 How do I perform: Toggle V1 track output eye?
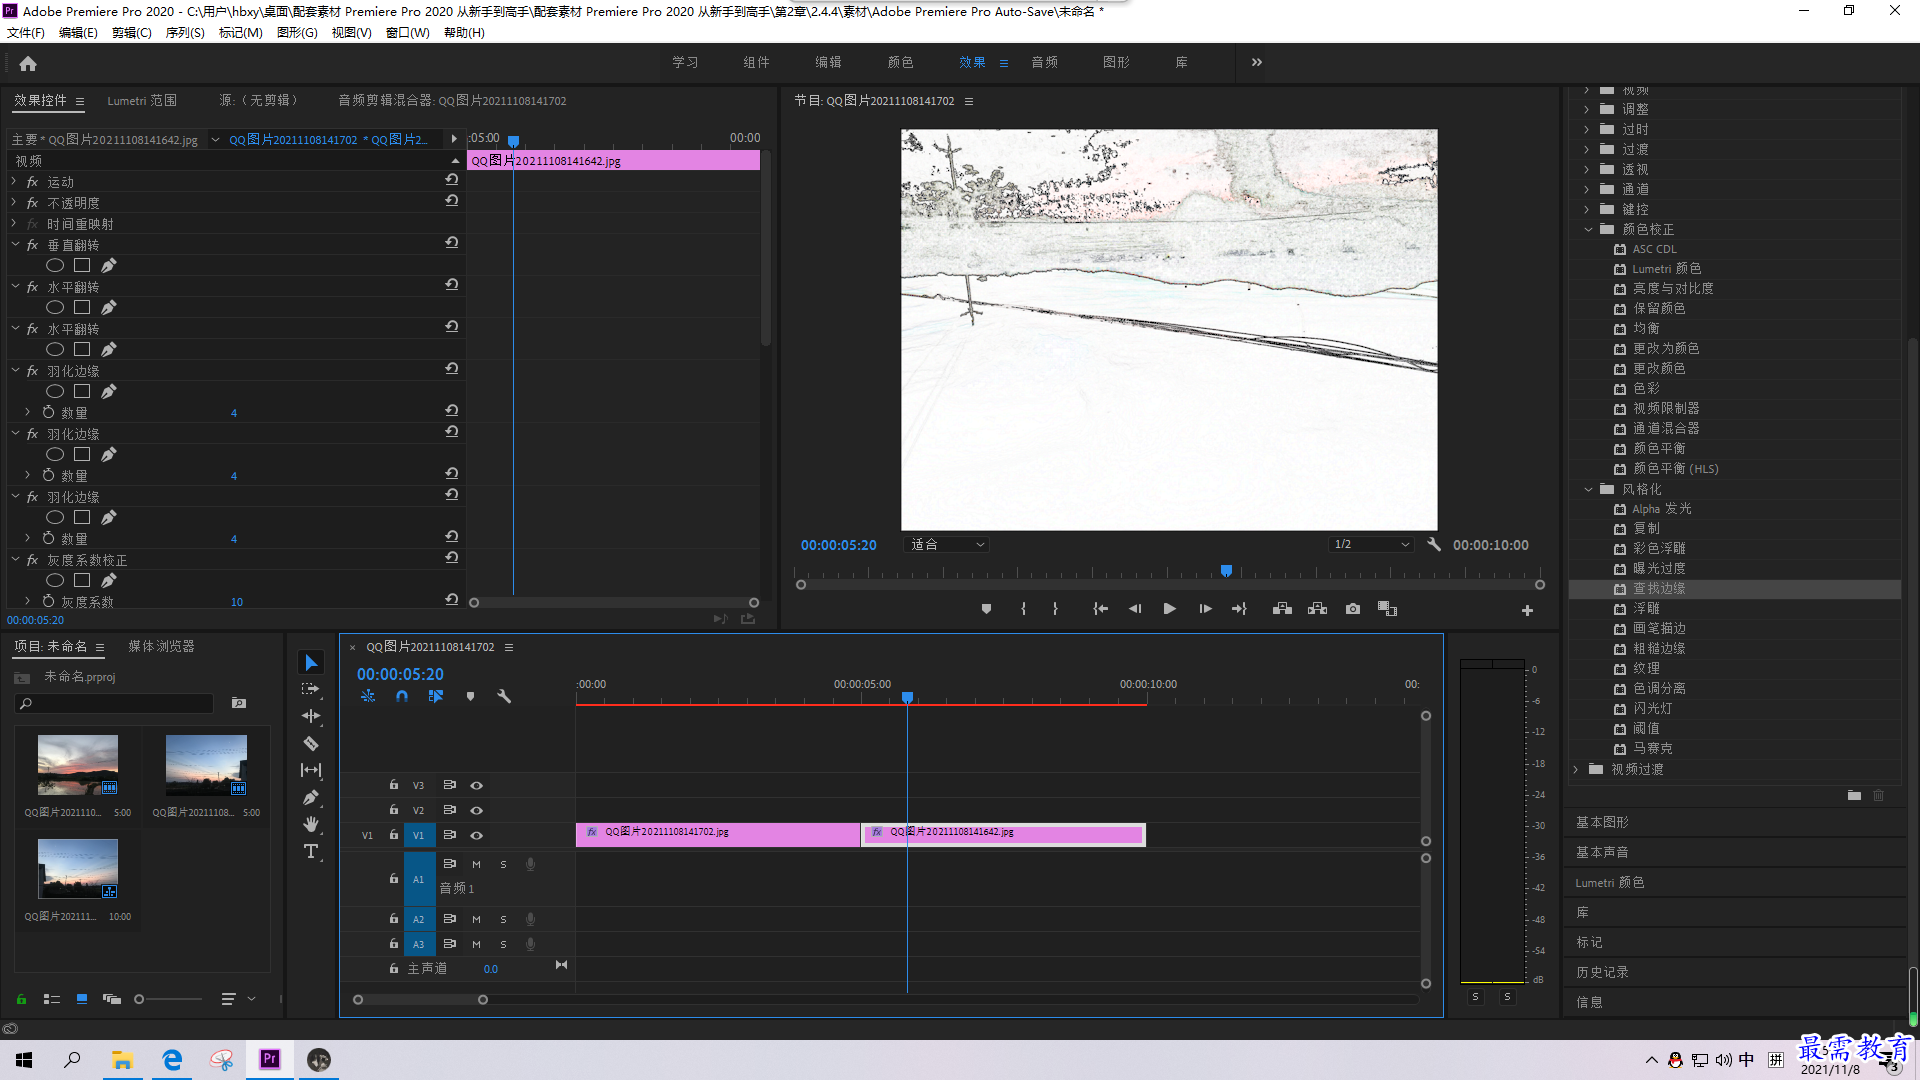[x=477, y=835]
